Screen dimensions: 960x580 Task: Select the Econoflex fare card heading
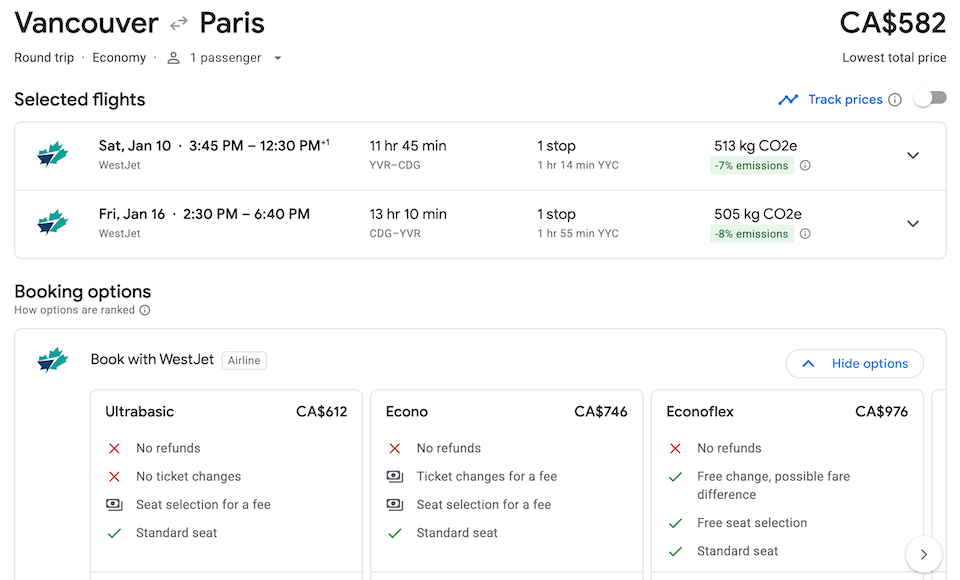point(700,412)
